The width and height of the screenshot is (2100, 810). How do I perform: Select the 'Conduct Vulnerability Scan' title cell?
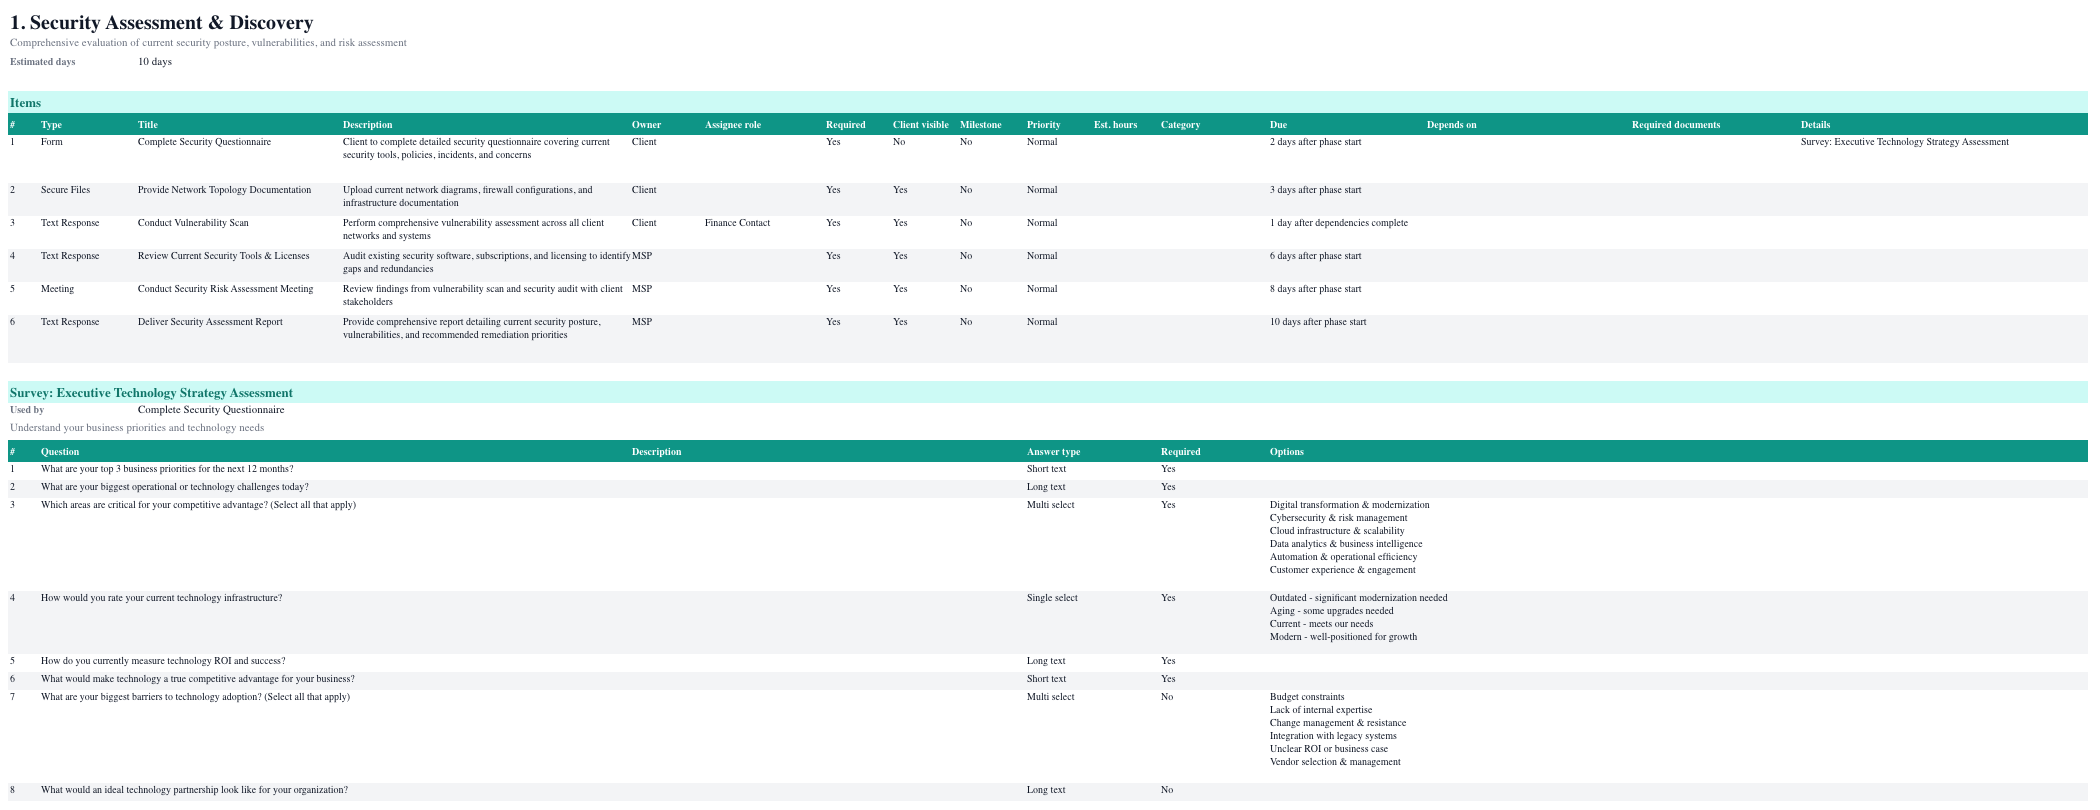coord(193,223)
